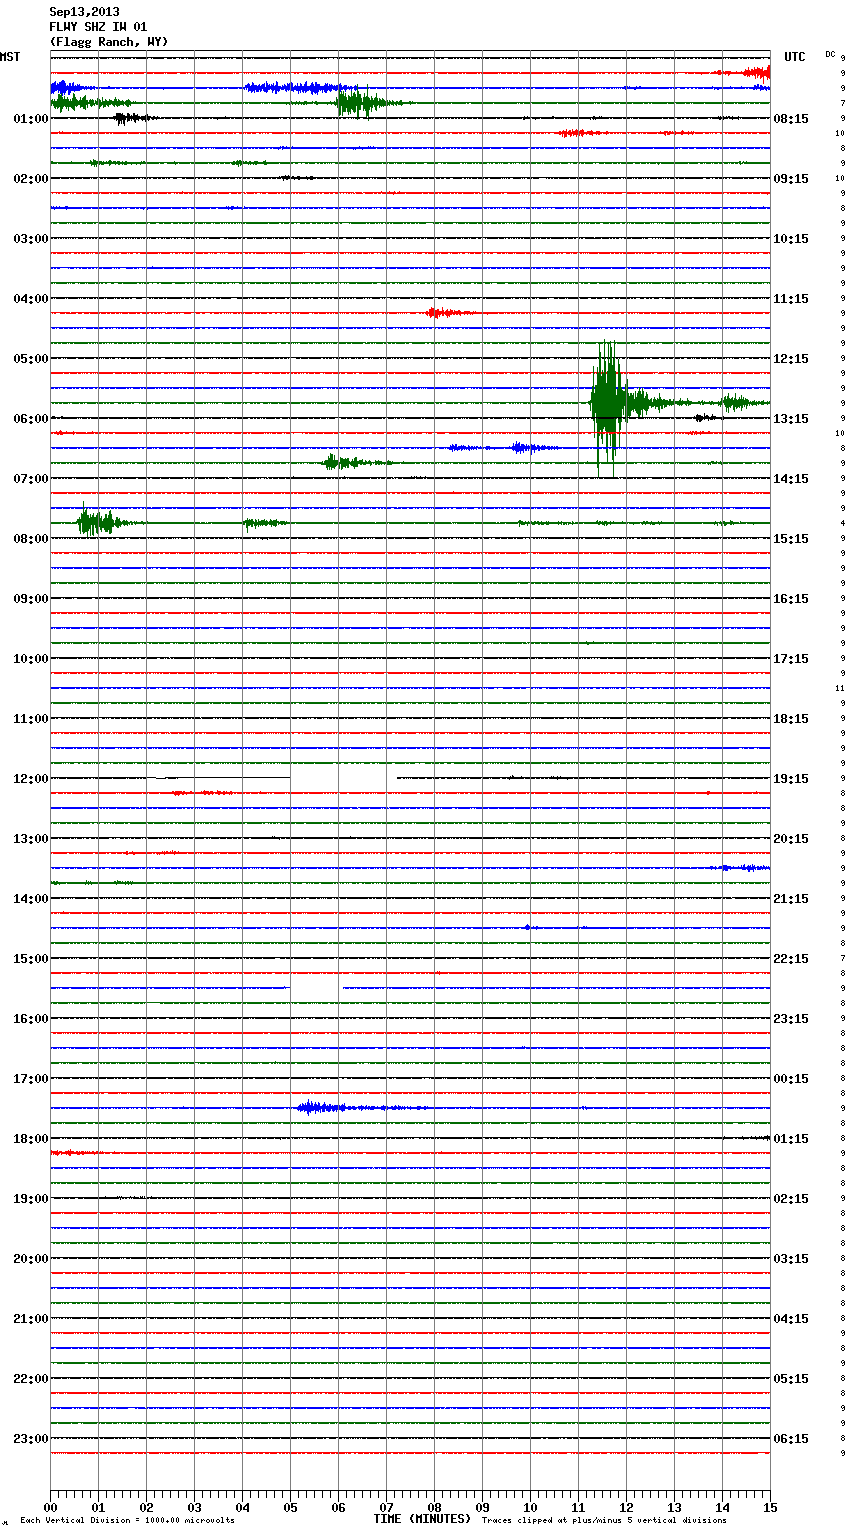Click the 02:15 UTC time label
Screen dimensions: 850x1534
click(x=791, y=1199)
